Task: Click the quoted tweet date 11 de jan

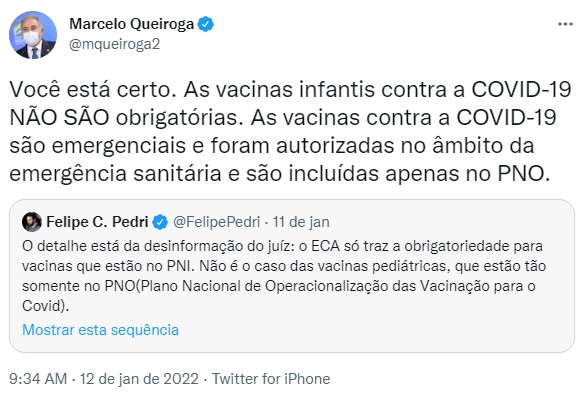Action: click(301, 222)
